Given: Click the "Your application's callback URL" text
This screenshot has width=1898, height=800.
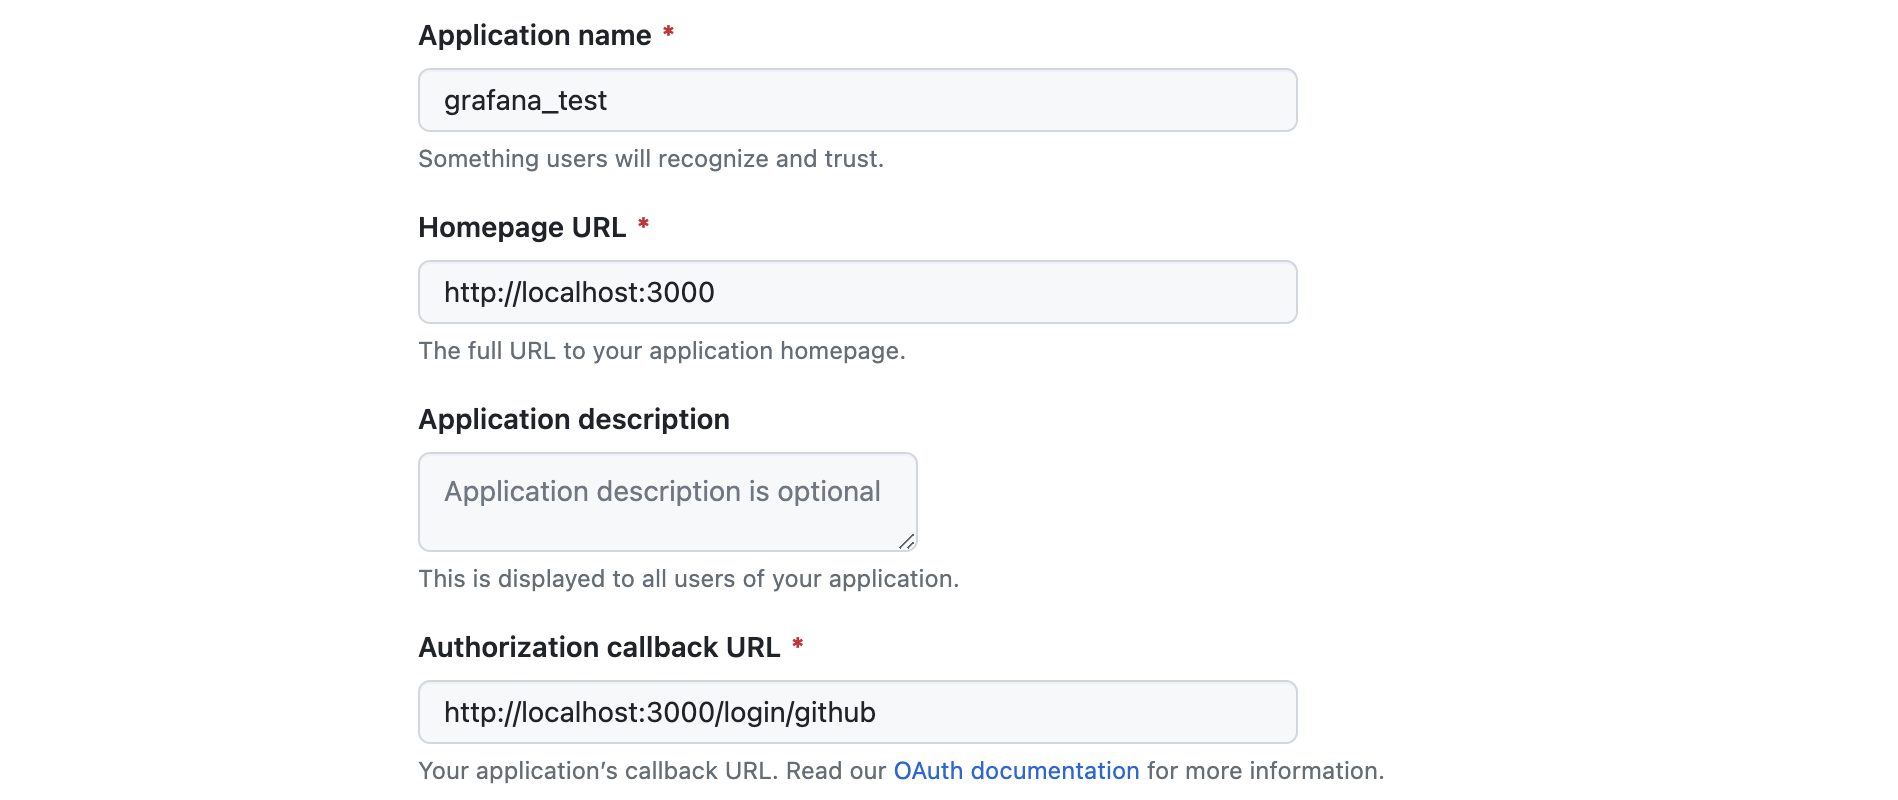Looking at the screenshot, I should pyautogui.click(x=598, y=771).
